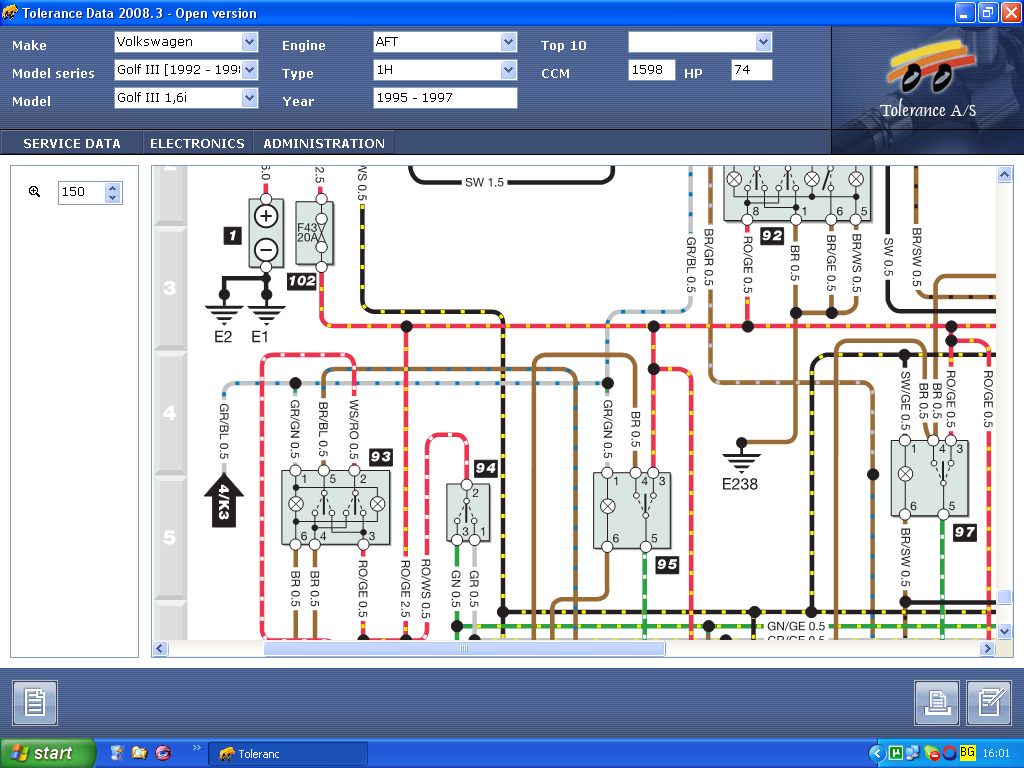Open the Top 10 dropdown list
The width and height of the screenshot is (1024, 768).
coord(764,42)
